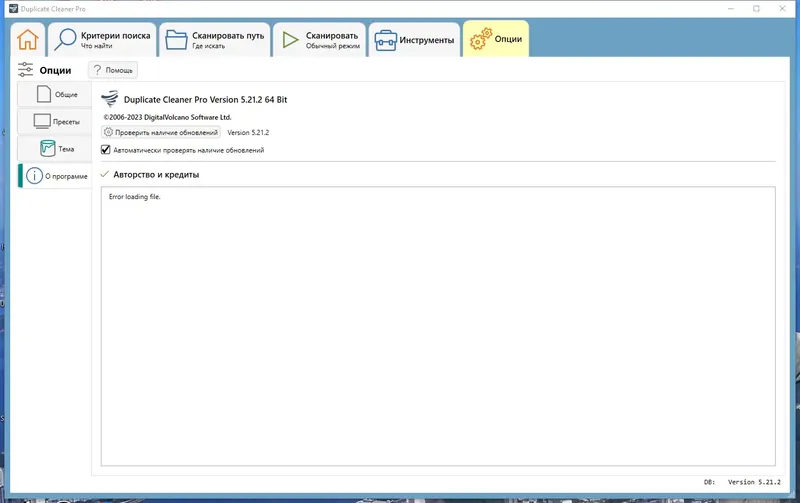Click the magnifier icon in Критерии поиска
Viewport: 800px width, 503px height.
[x=65, y=39]
